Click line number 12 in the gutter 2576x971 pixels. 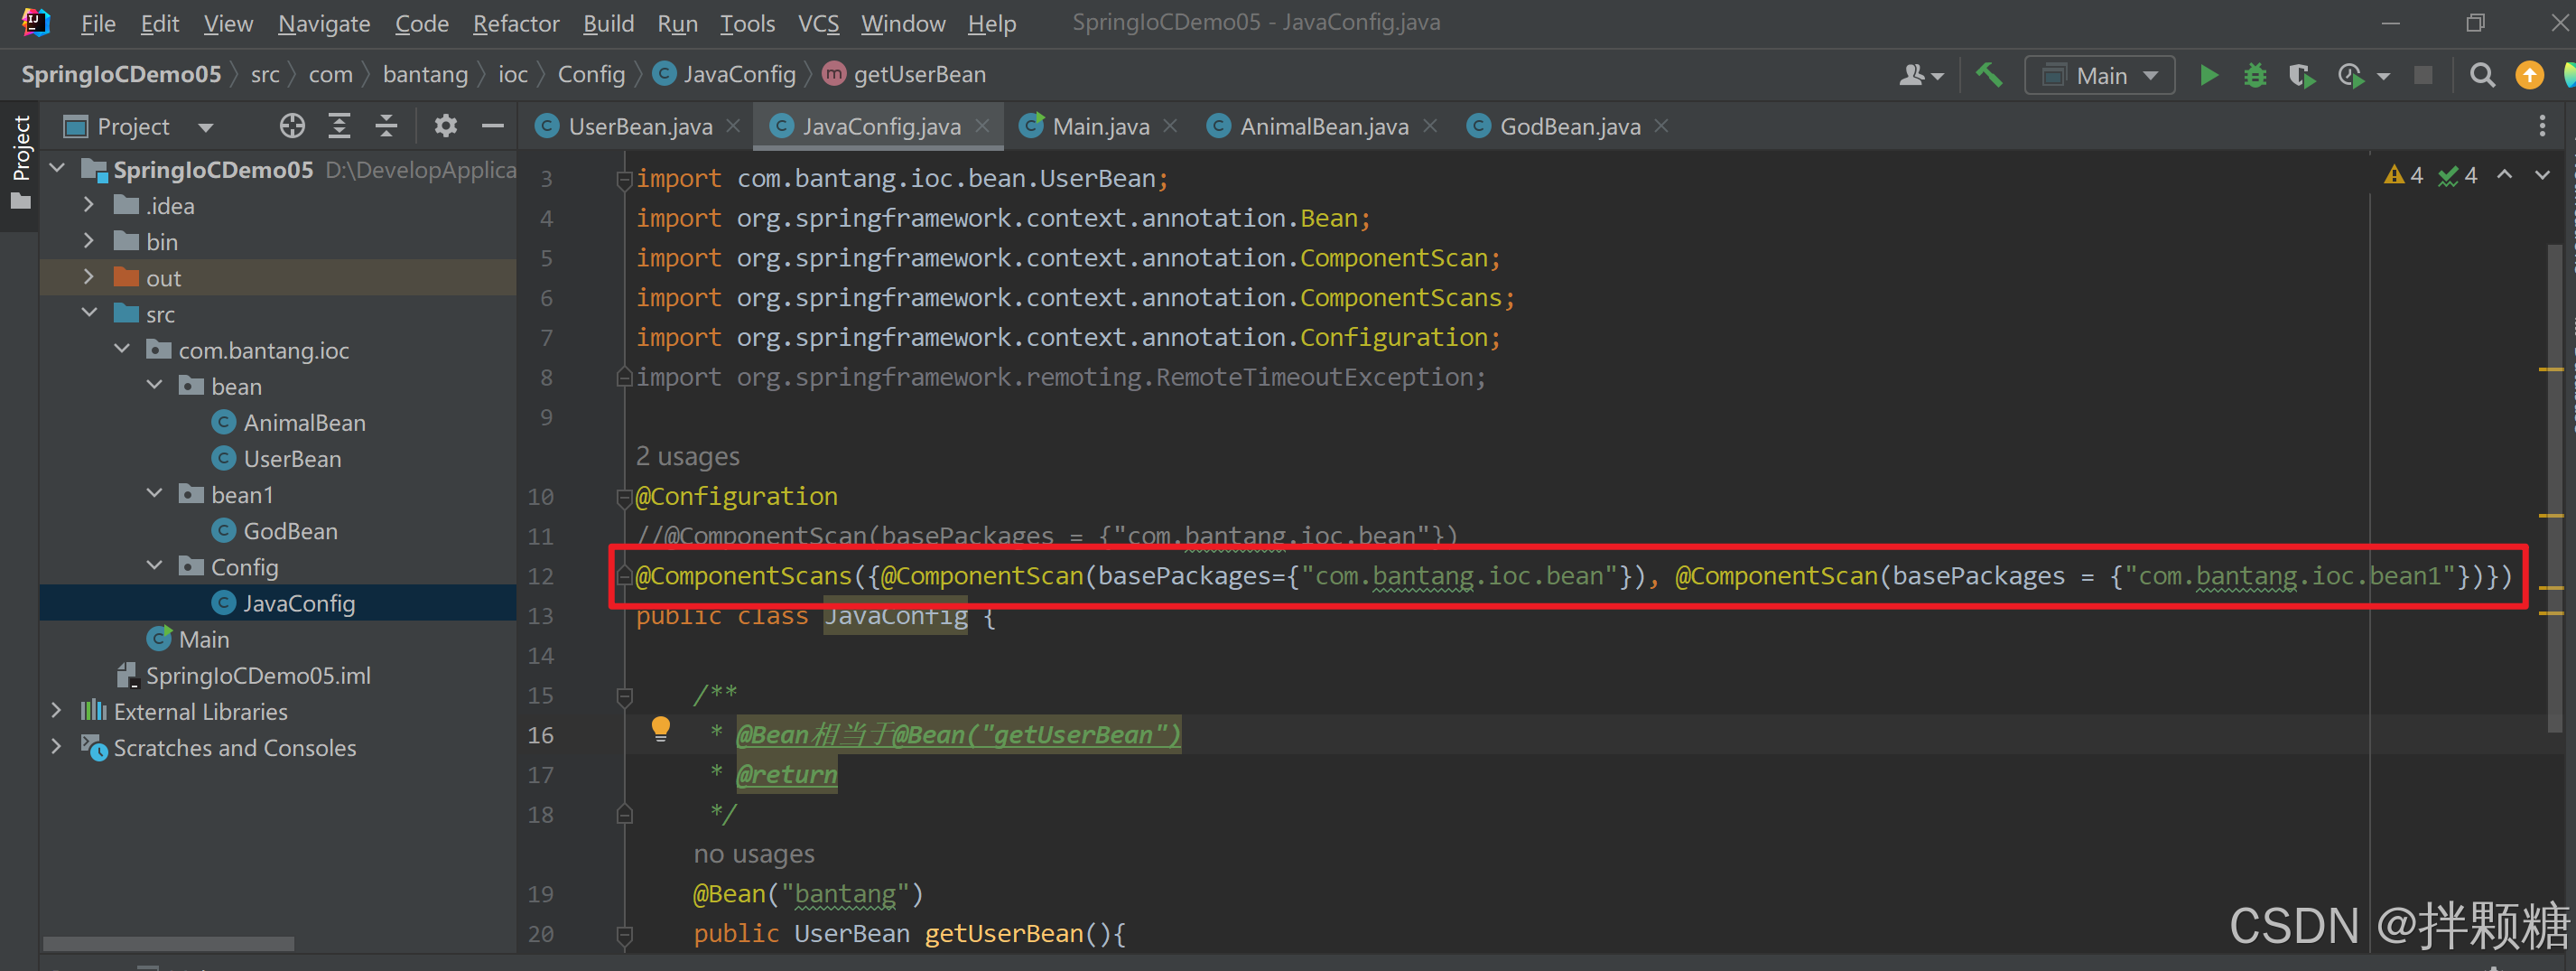tap(541, 577)
